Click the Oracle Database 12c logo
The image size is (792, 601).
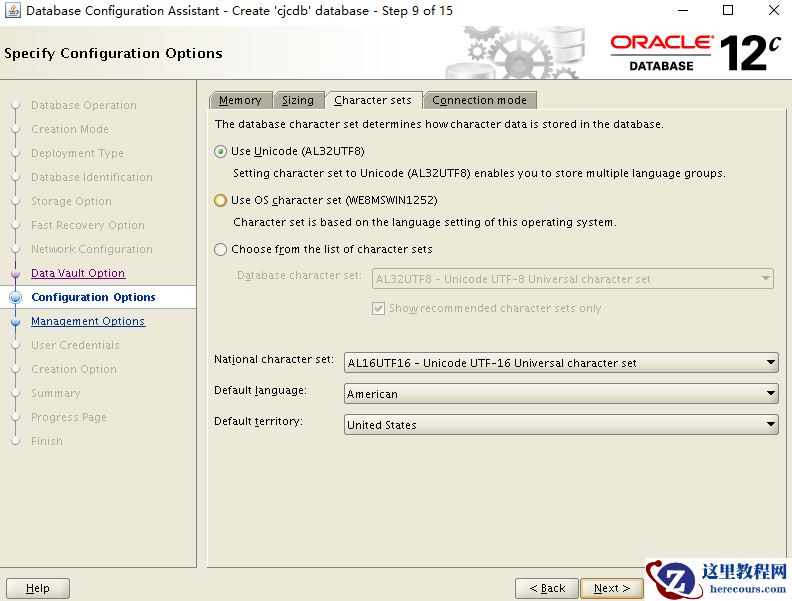tap(695, 53)
